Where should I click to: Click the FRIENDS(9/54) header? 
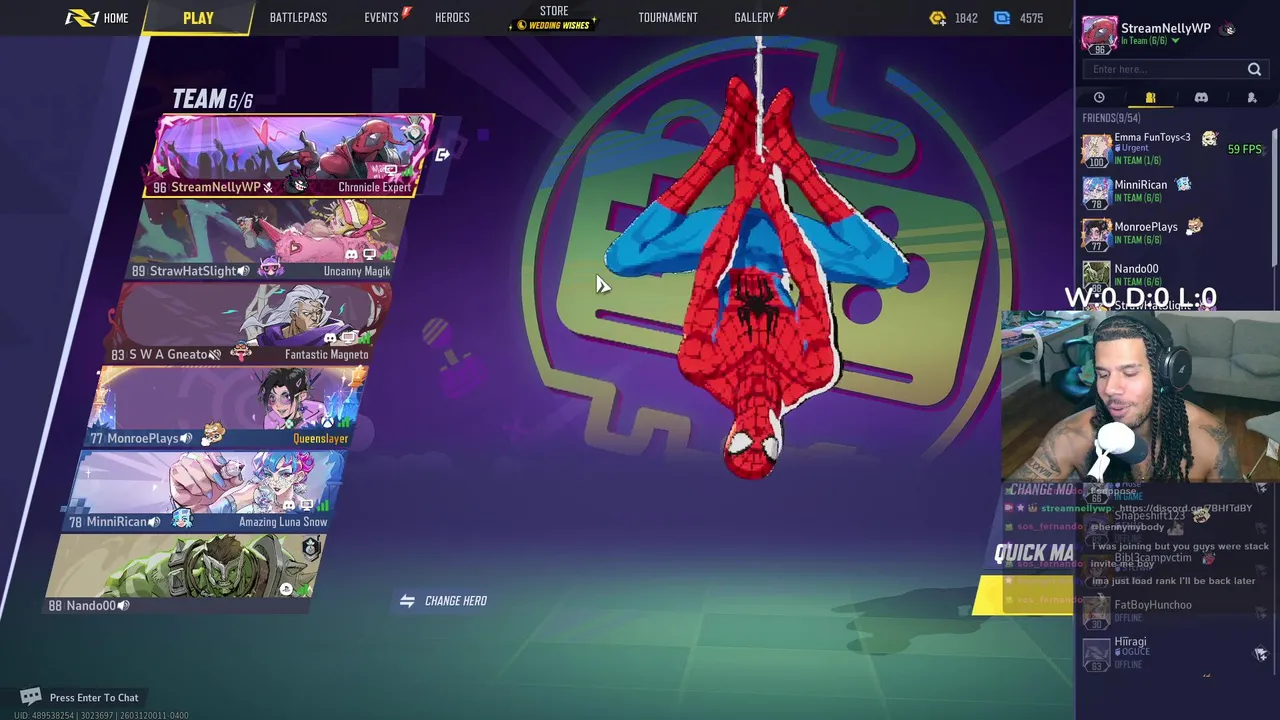[x=1111, y=118]
